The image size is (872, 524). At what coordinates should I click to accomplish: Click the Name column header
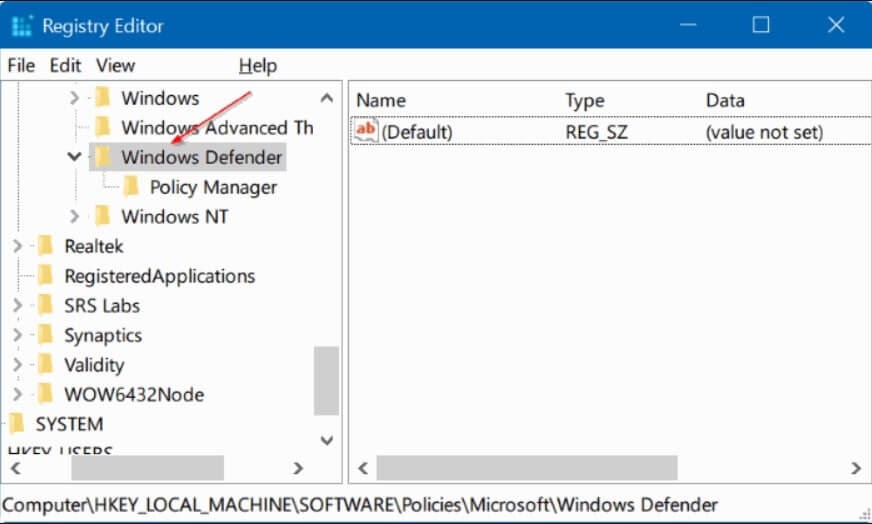(381, 100)
